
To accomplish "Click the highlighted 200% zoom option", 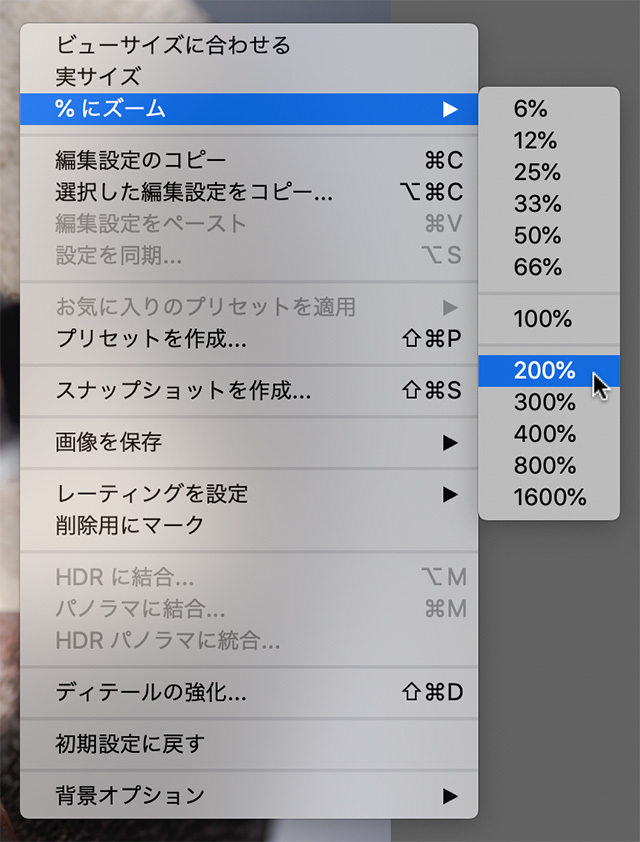I will click(x=545, y=371).
